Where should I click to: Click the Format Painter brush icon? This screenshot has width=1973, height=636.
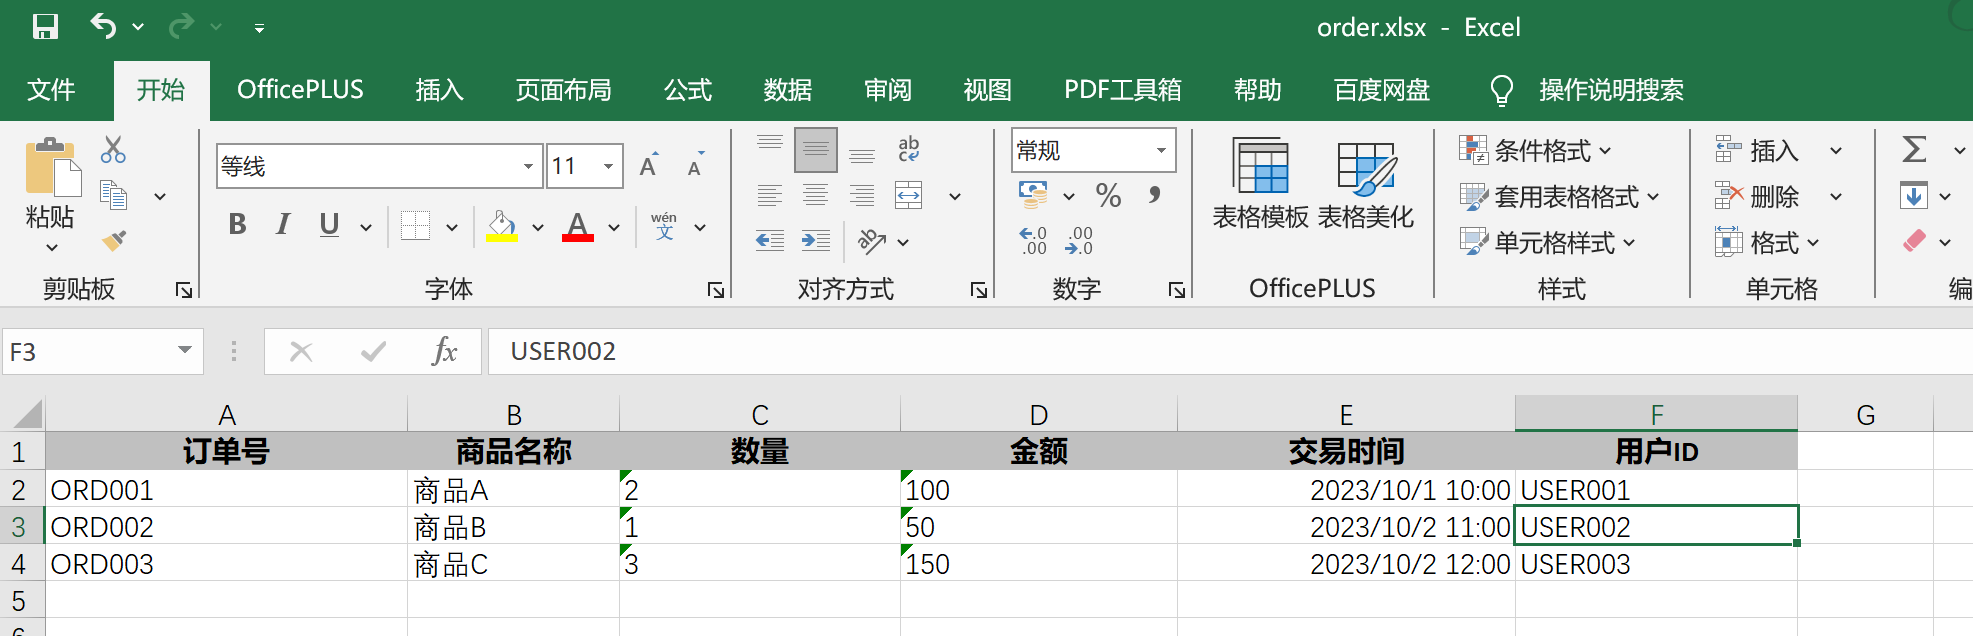[114, 241]
